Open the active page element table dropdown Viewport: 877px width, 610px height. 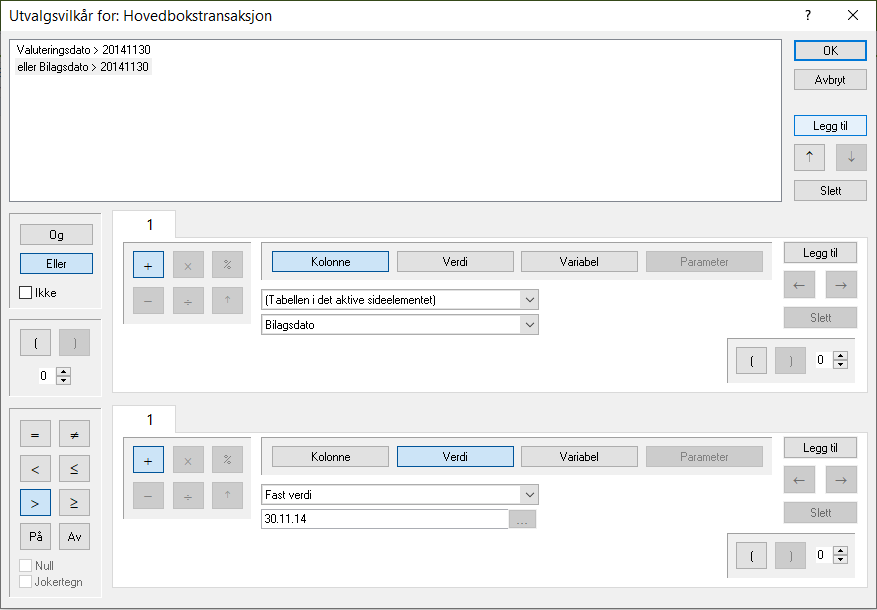528,300
